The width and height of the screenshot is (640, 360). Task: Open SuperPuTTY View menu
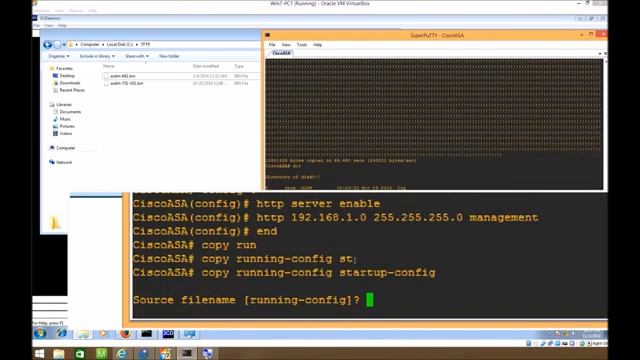286,45
